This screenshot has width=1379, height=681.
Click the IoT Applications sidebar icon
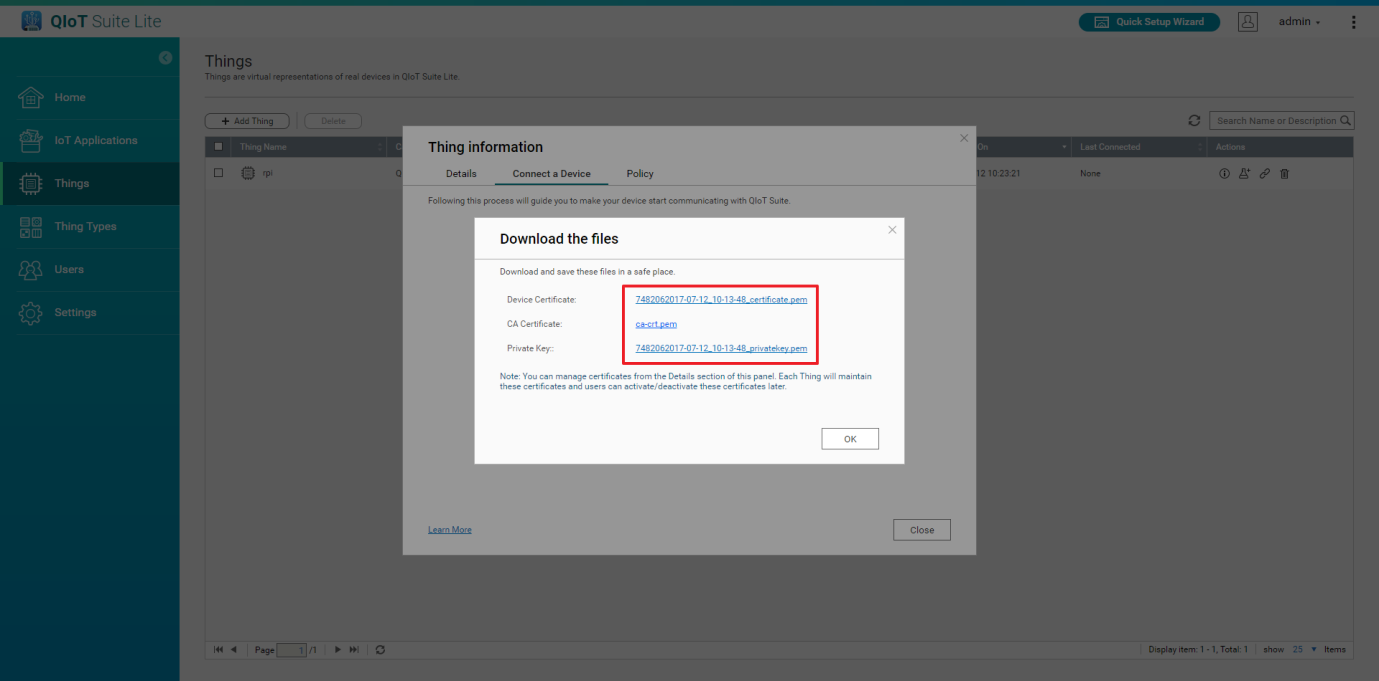31,141
